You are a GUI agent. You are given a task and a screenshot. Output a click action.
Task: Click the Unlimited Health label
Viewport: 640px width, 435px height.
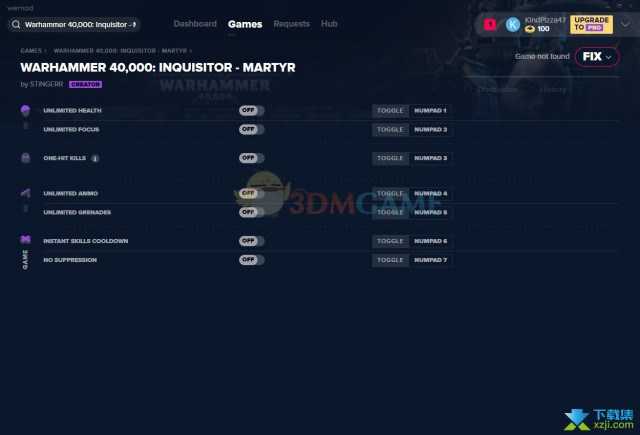pos(72,111)
